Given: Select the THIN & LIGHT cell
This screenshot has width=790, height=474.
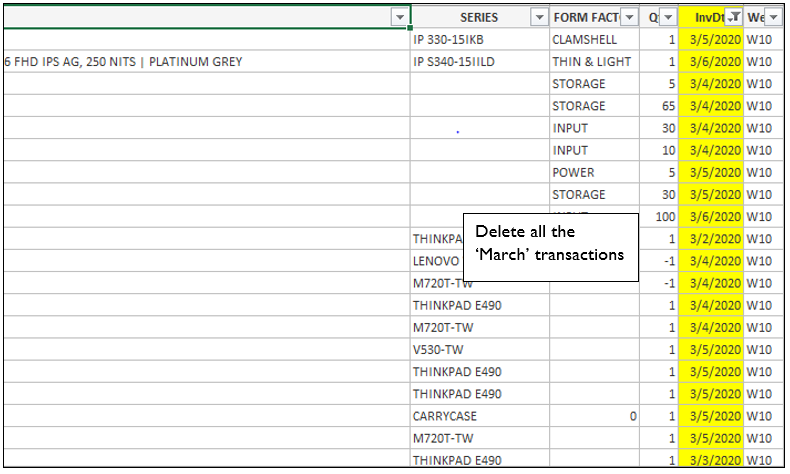Looking at the screenshot, I should pyautogui.click(x=594, y=62).
